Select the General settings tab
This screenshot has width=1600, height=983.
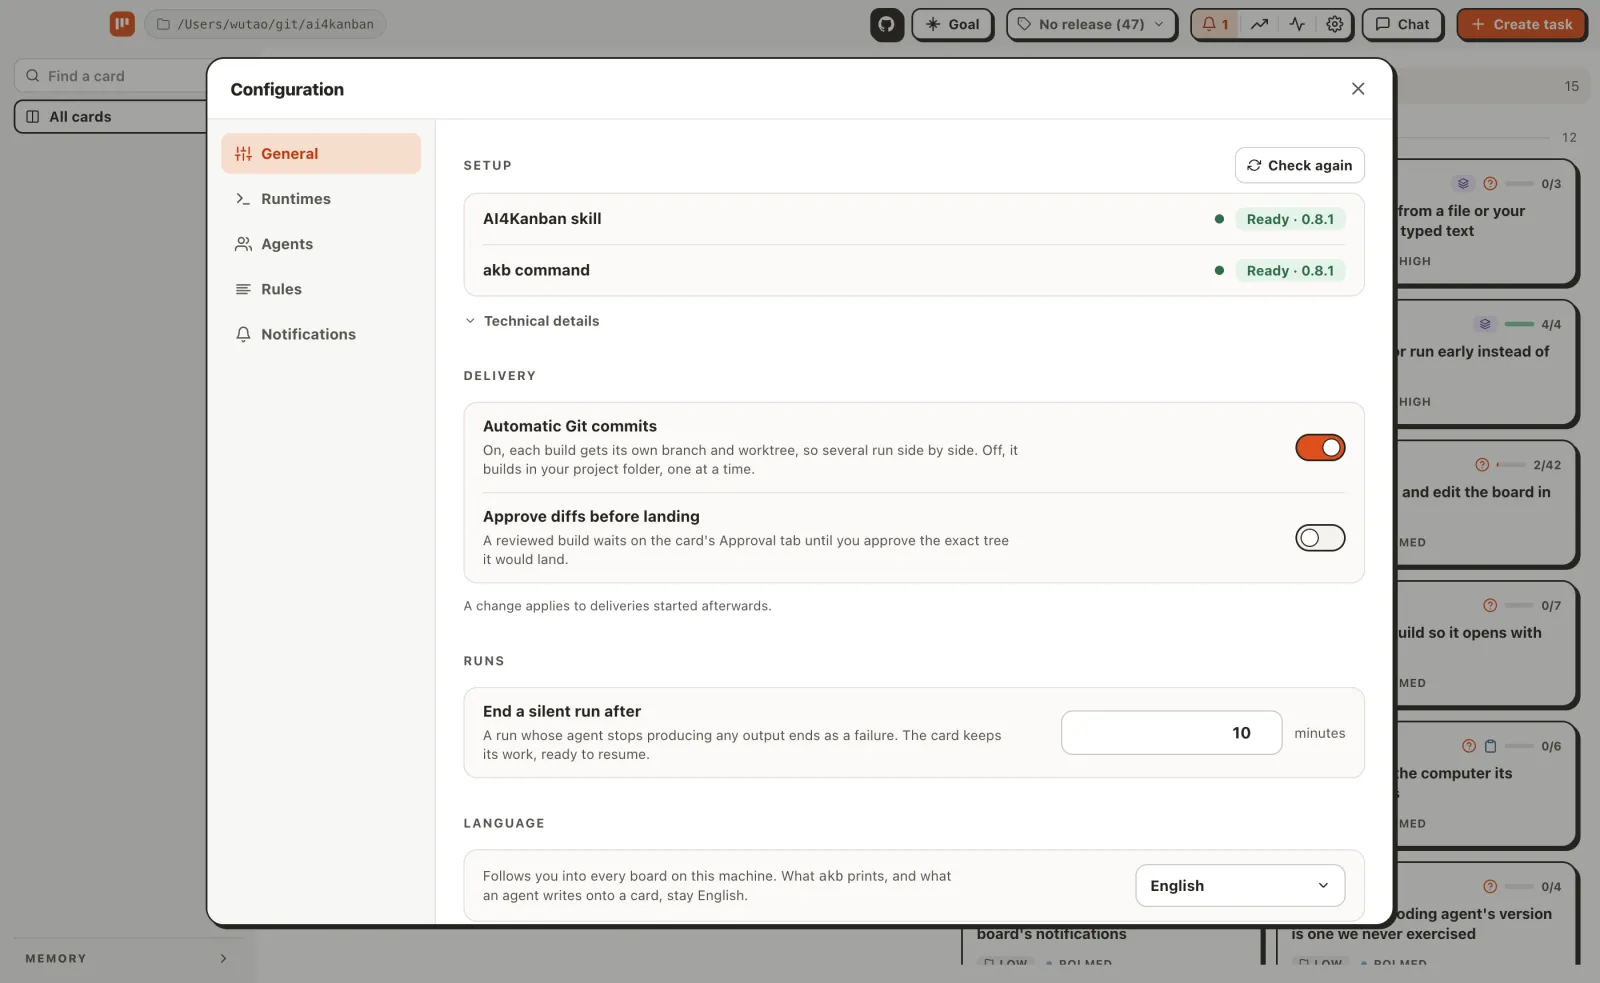(x=321, y=154)
